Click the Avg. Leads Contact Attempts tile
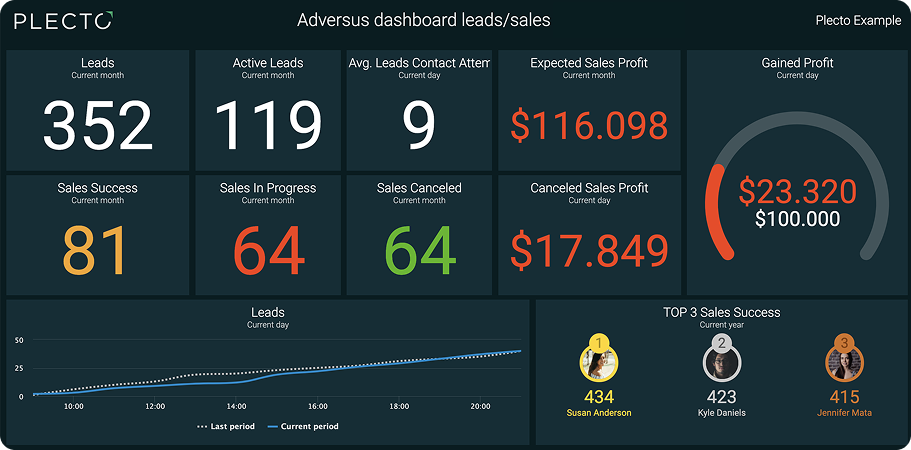Viewport: 911px width, 450px height. (x=419, y=110)
